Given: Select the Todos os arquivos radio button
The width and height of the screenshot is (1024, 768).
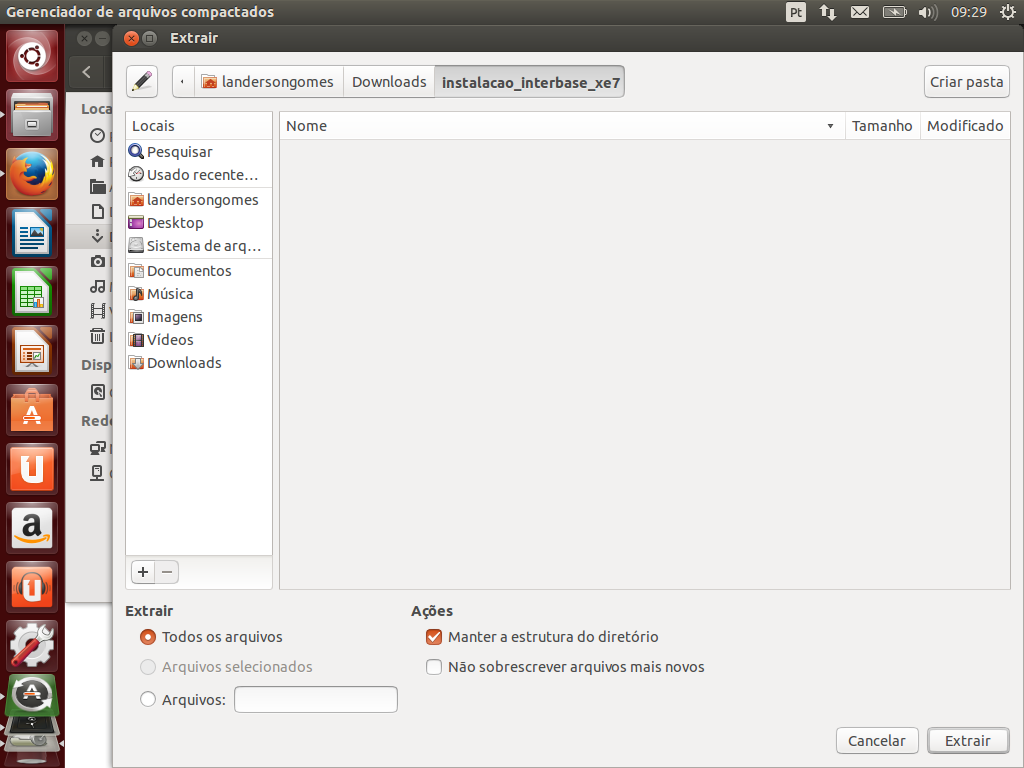Looking at the screenshot, I should (148, 637).
